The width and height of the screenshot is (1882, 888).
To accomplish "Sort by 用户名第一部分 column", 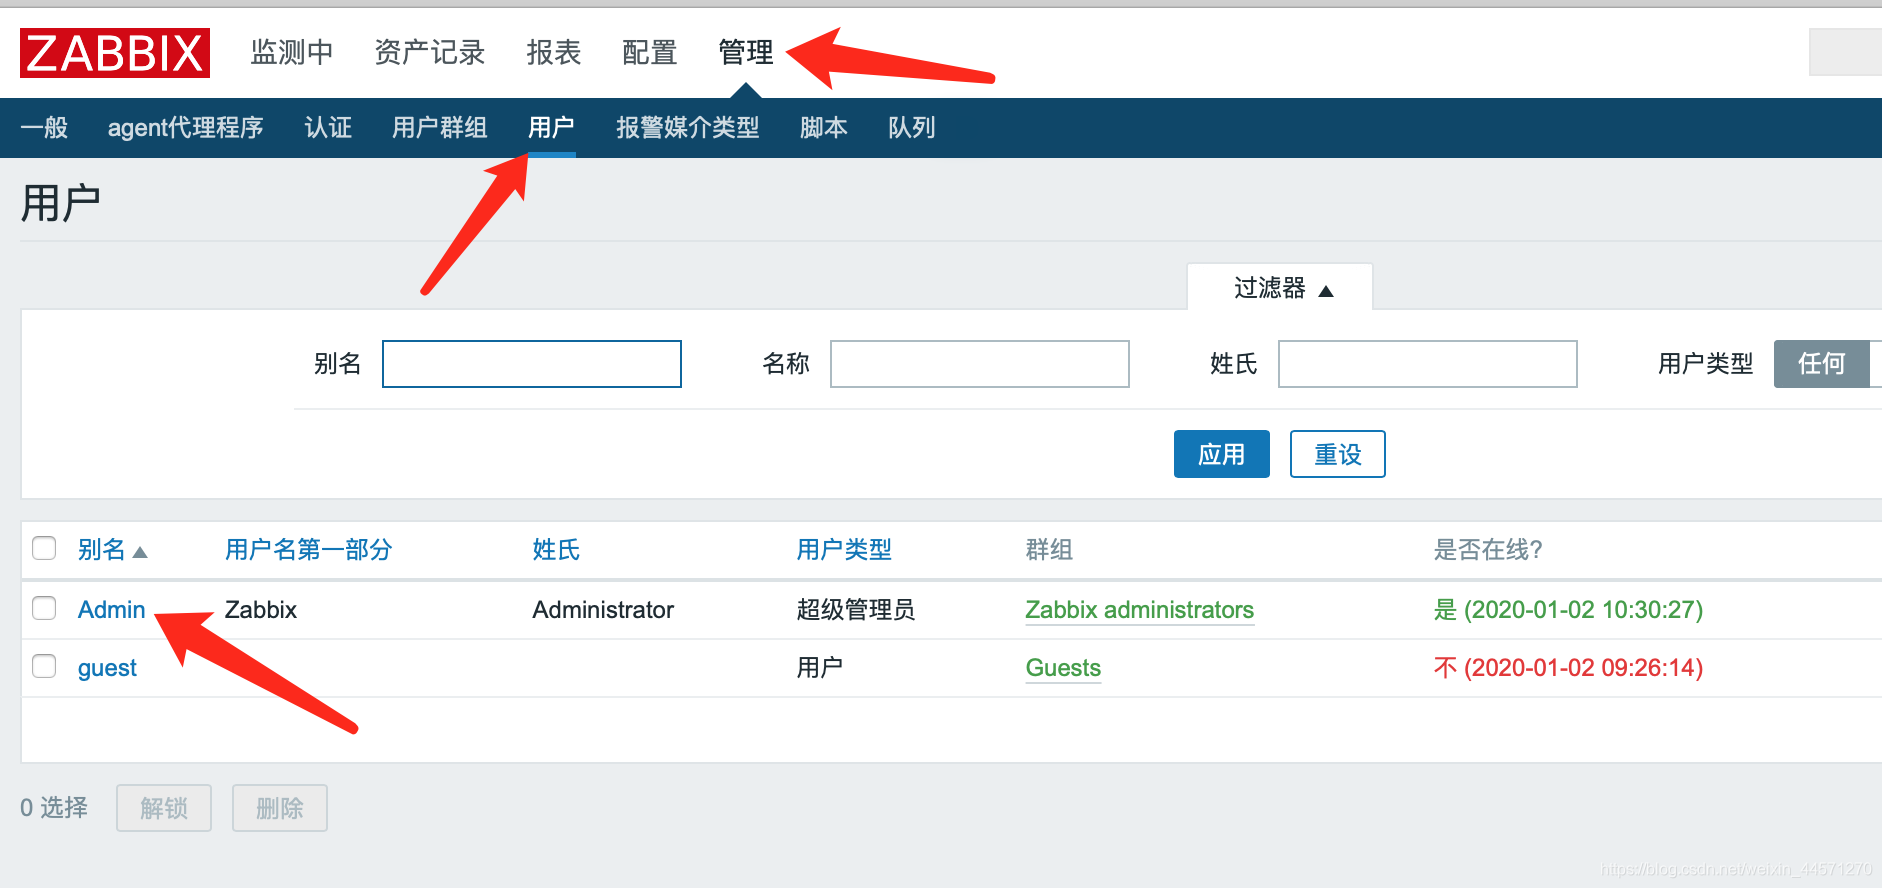I will tap(308, 550).
